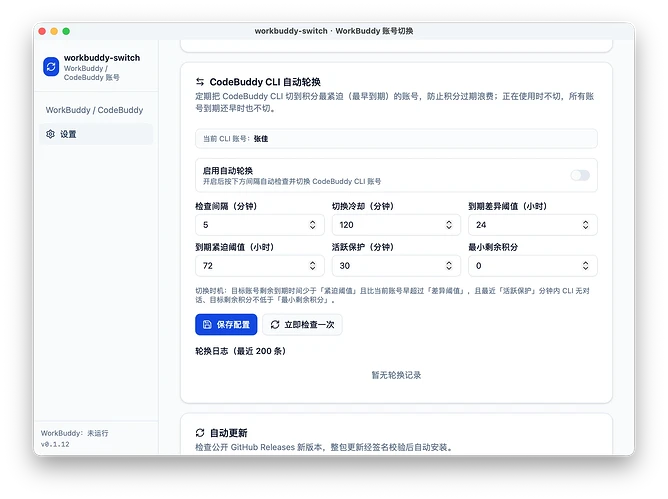Click the save disk icon in 保存配置
This screenshot has width=668, height=499.
[x=207, y=325]
